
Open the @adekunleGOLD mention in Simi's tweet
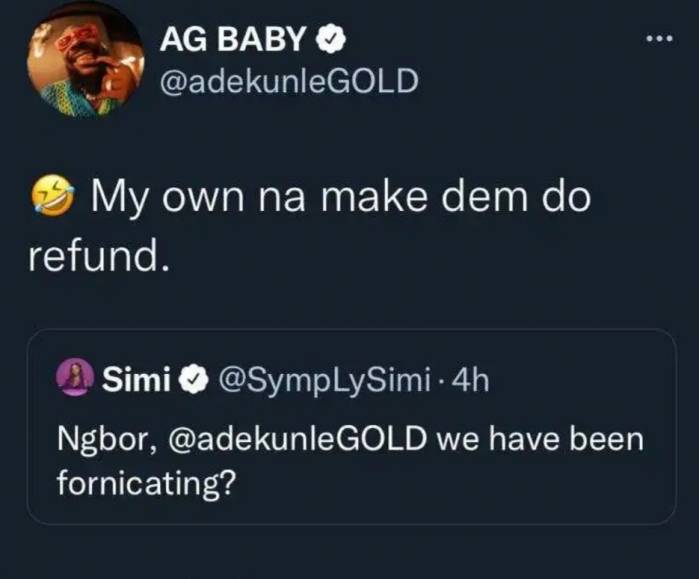297,439
